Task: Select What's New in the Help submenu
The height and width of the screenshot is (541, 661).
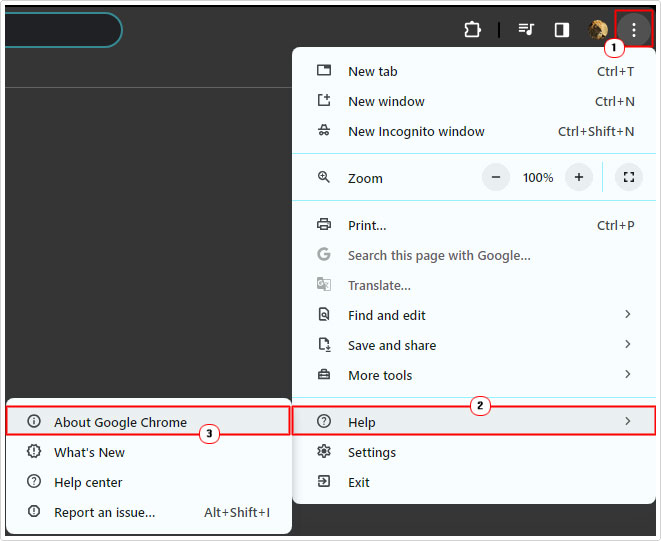Action: tap(148, 452)
